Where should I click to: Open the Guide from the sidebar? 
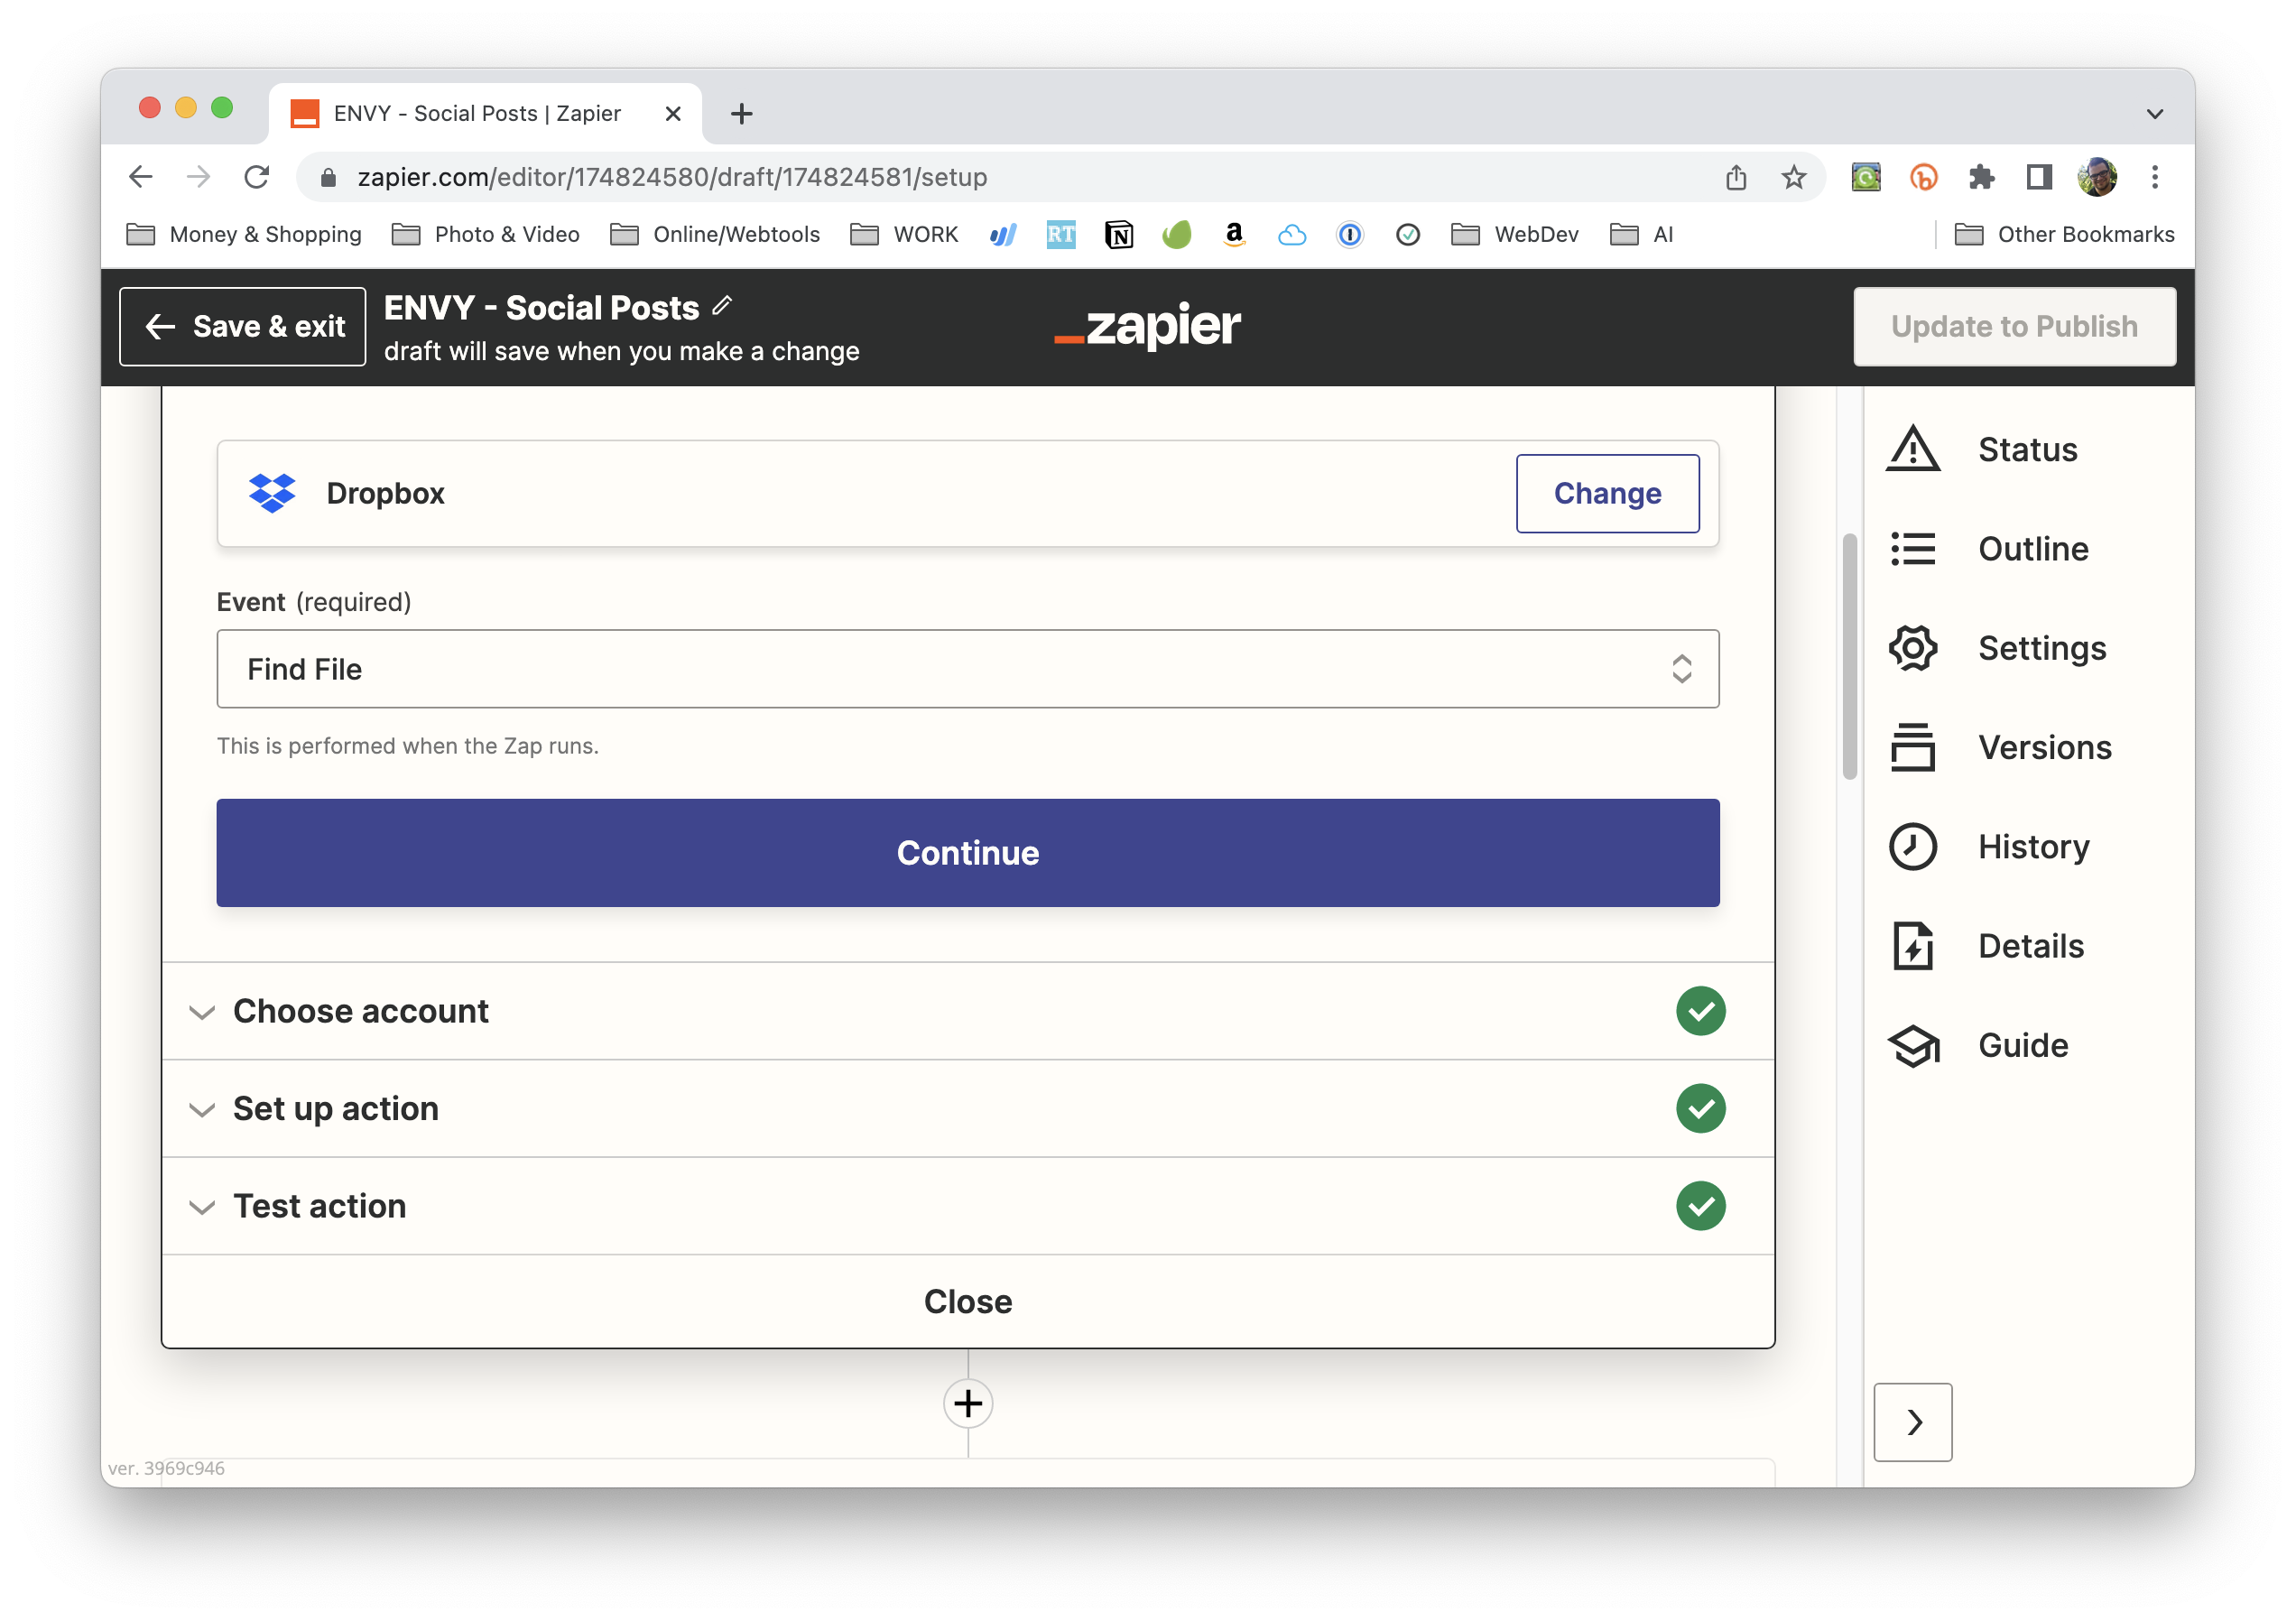click(x=1978, y=1045)
